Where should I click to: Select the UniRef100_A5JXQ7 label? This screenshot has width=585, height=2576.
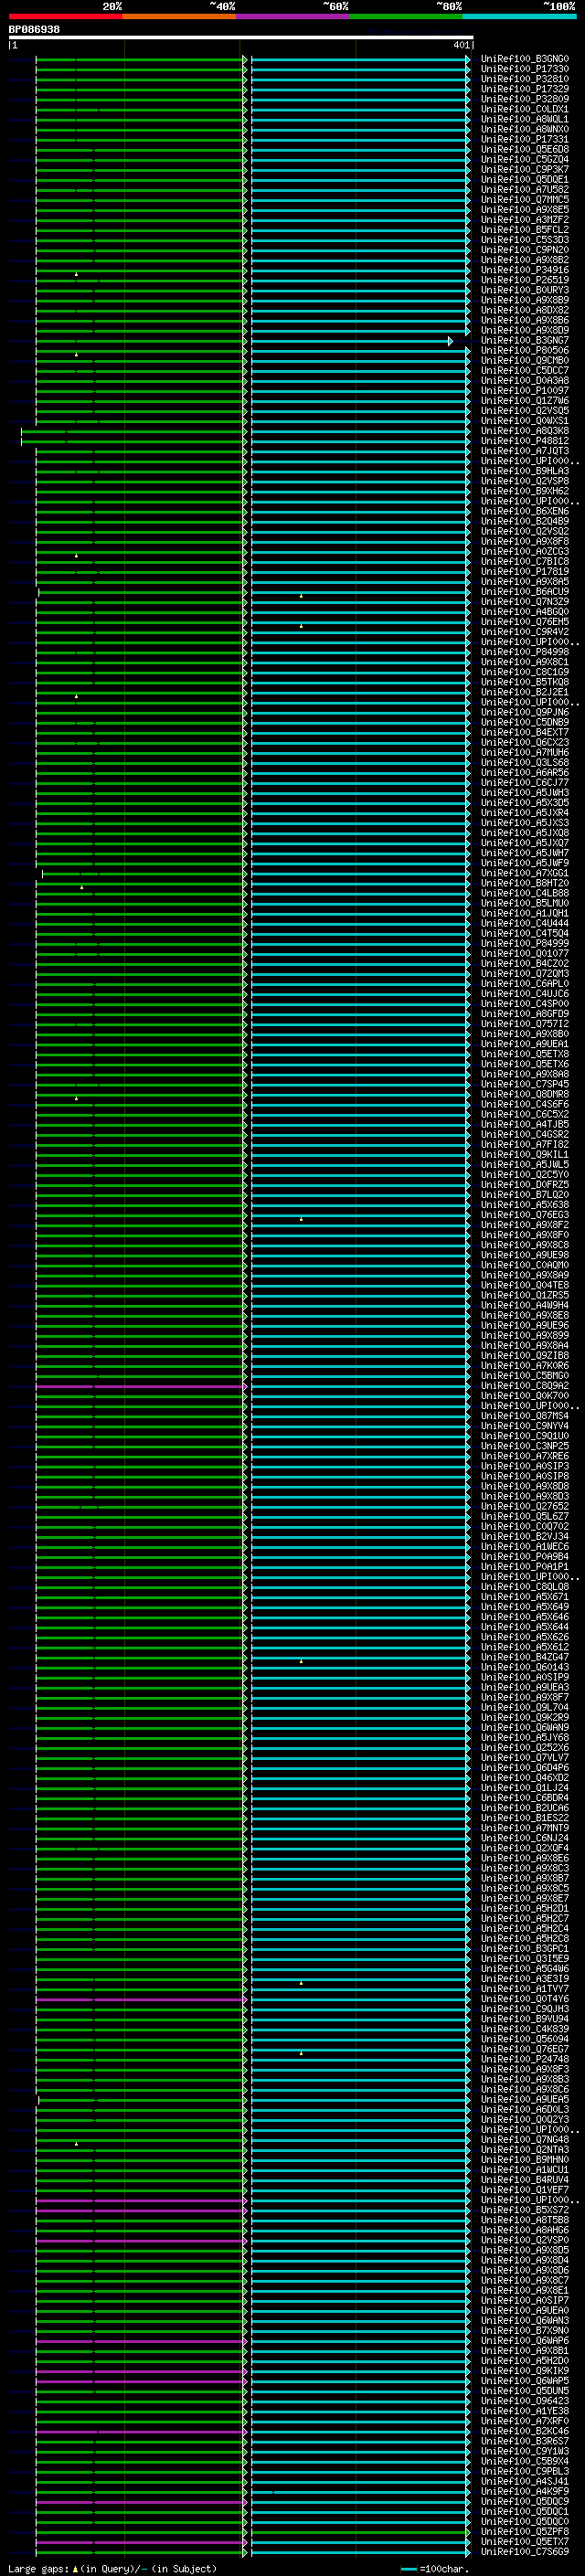coord(525,842)
